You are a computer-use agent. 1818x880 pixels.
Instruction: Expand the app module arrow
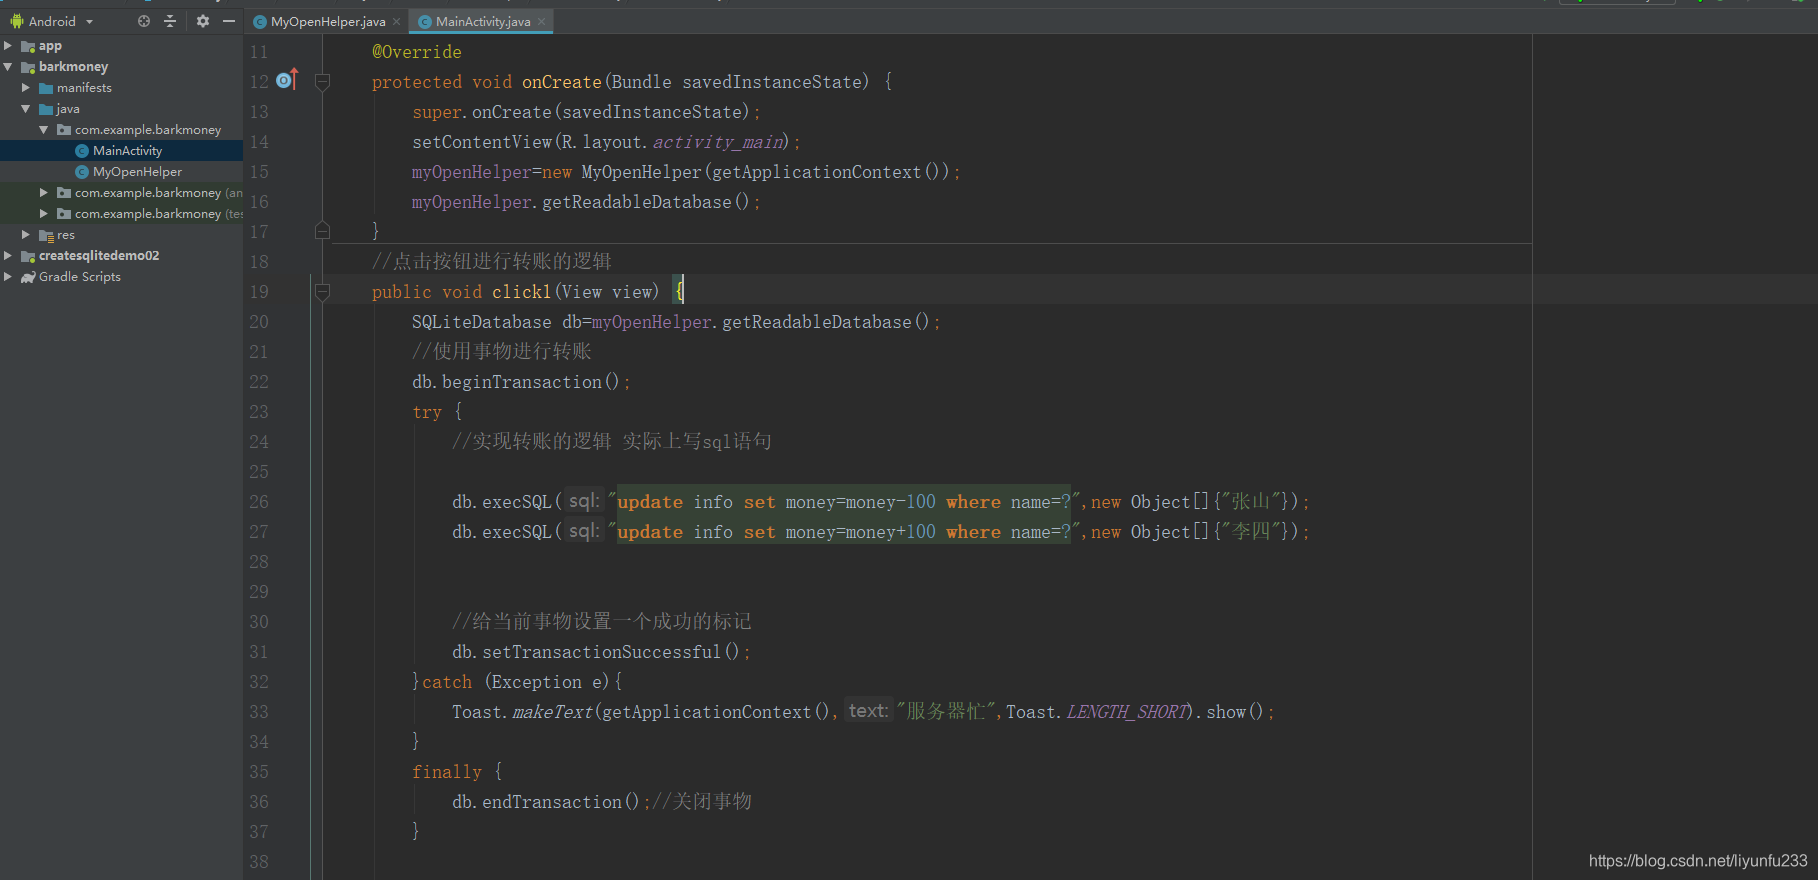click(x=8, y=46)
